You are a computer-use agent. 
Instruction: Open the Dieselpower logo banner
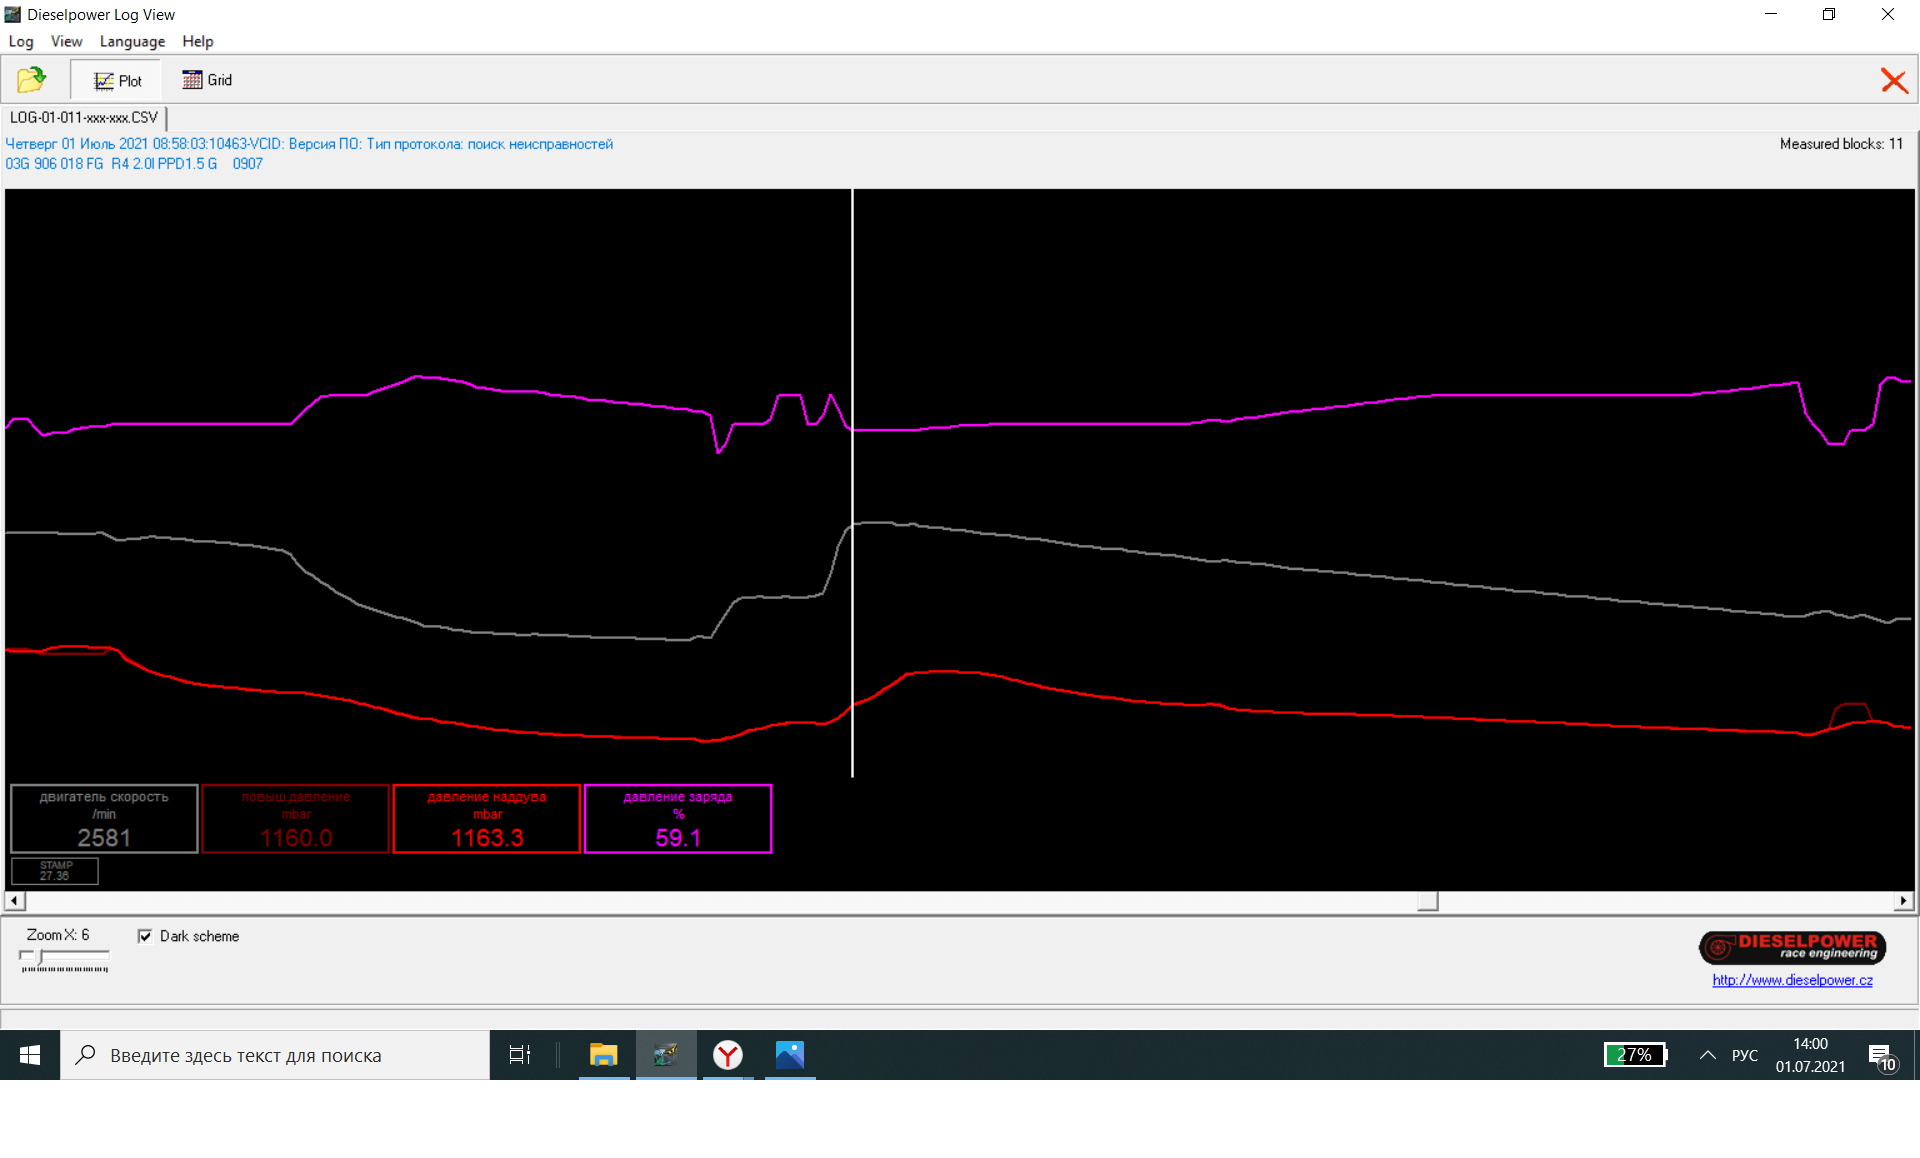(x=1792, y=947)
